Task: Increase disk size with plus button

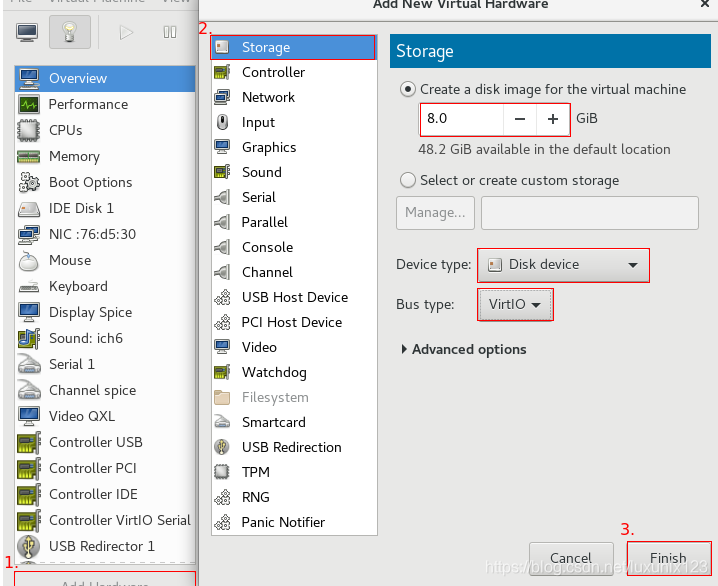Action: pos(553,119)
